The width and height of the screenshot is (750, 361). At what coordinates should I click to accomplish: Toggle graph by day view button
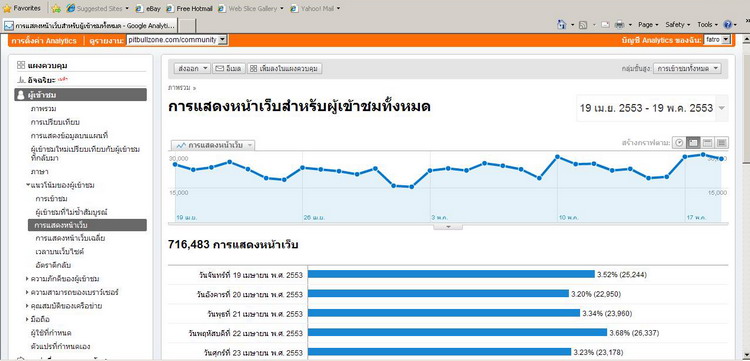(x=693, y=142)
